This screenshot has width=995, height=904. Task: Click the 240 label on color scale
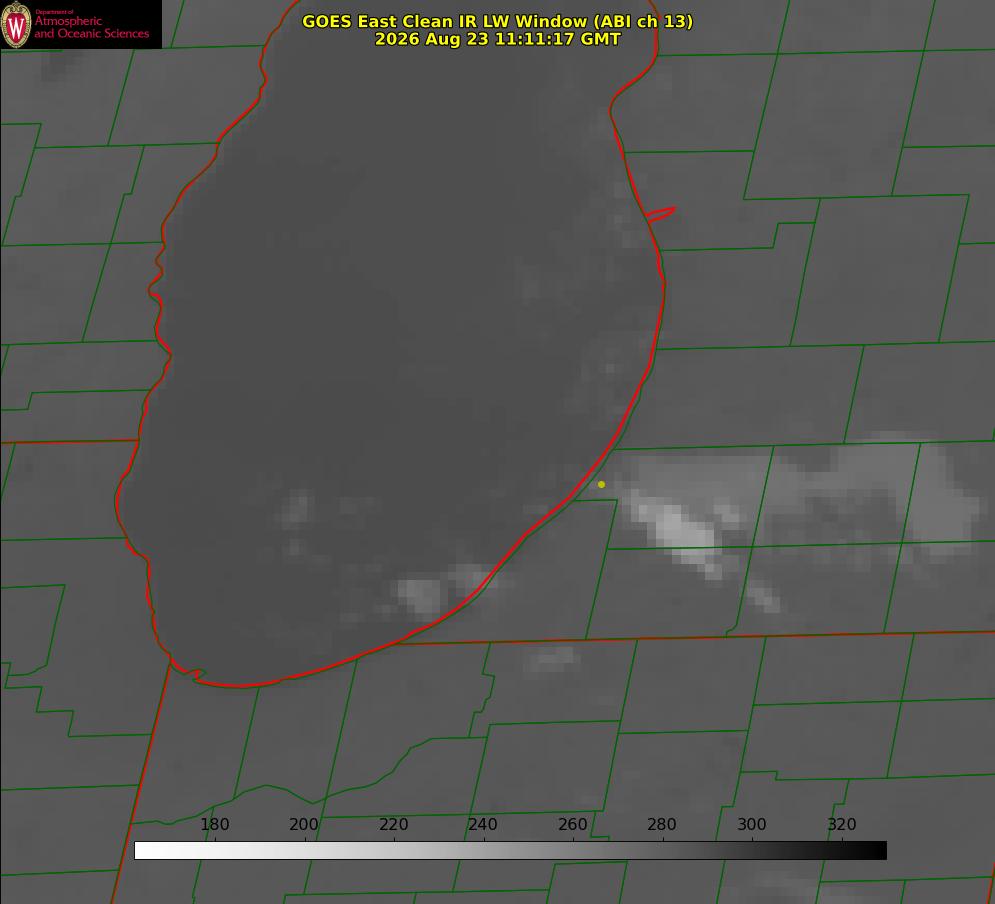pyautogui.click(x=483, y=824)
